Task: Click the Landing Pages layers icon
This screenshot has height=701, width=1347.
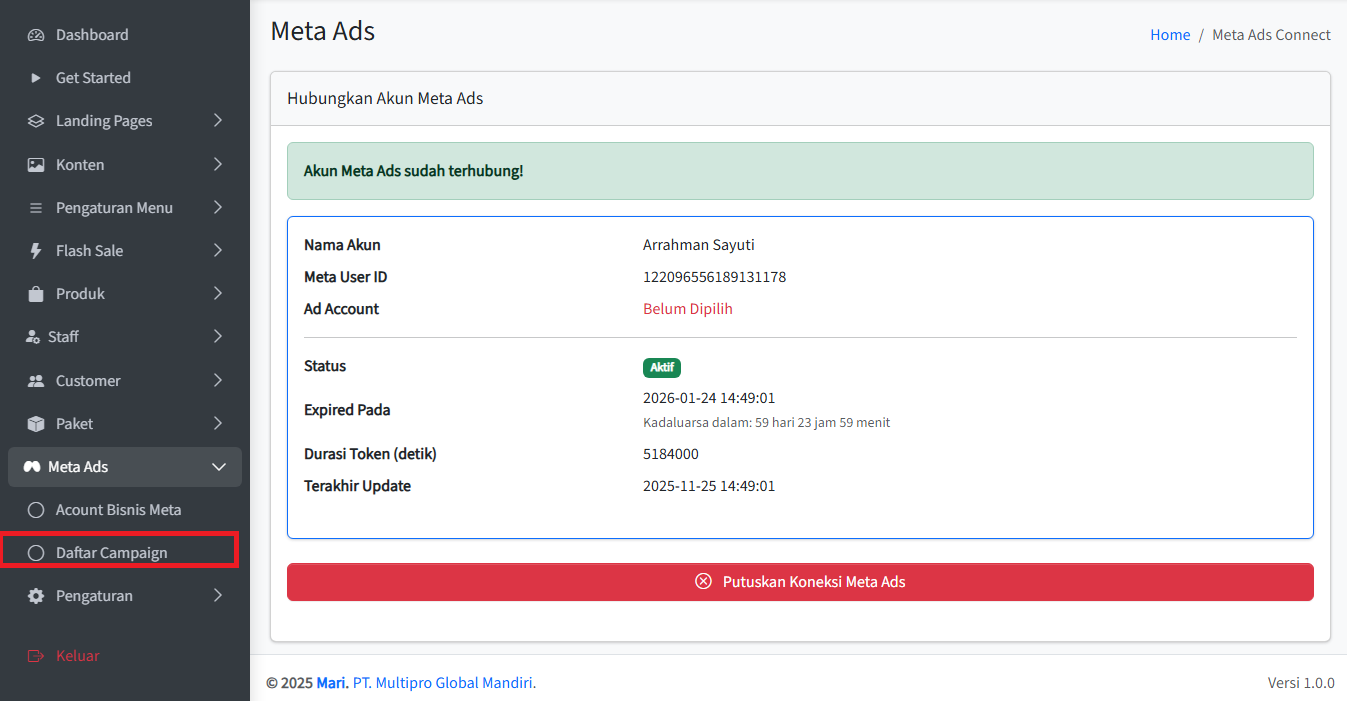Action: [x=36, y=121]
